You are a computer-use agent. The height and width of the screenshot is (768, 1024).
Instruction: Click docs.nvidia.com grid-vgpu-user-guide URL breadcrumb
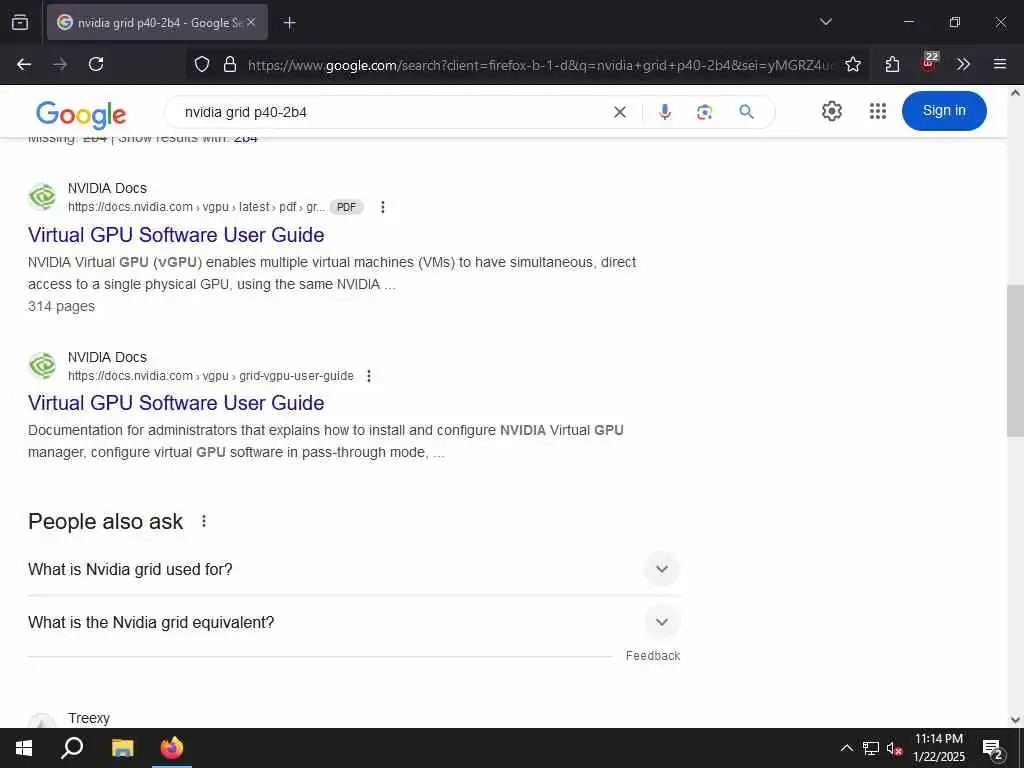pyautogui.click(x=210, y=376)
